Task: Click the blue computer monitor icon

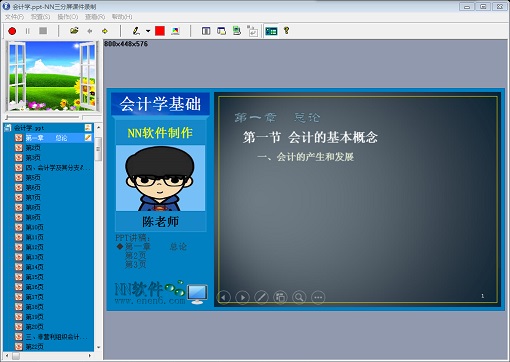Action: coord(197,294)
